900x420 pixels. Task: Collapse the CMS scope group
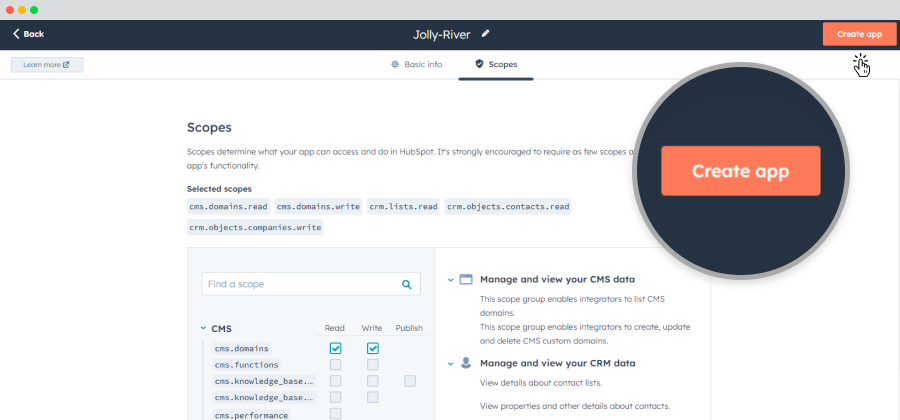pos(203,328)
